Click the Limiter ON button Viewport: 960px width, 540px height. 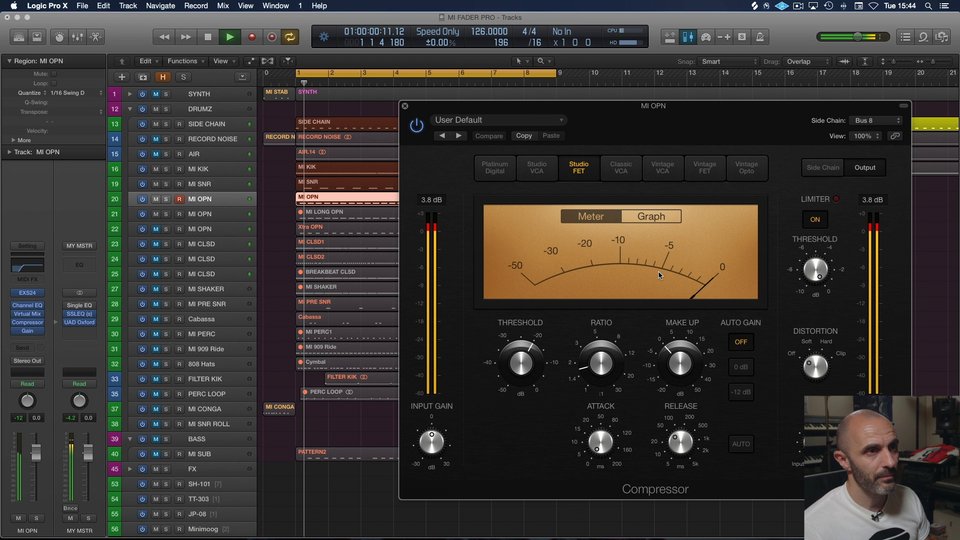[x=815, y=219]
